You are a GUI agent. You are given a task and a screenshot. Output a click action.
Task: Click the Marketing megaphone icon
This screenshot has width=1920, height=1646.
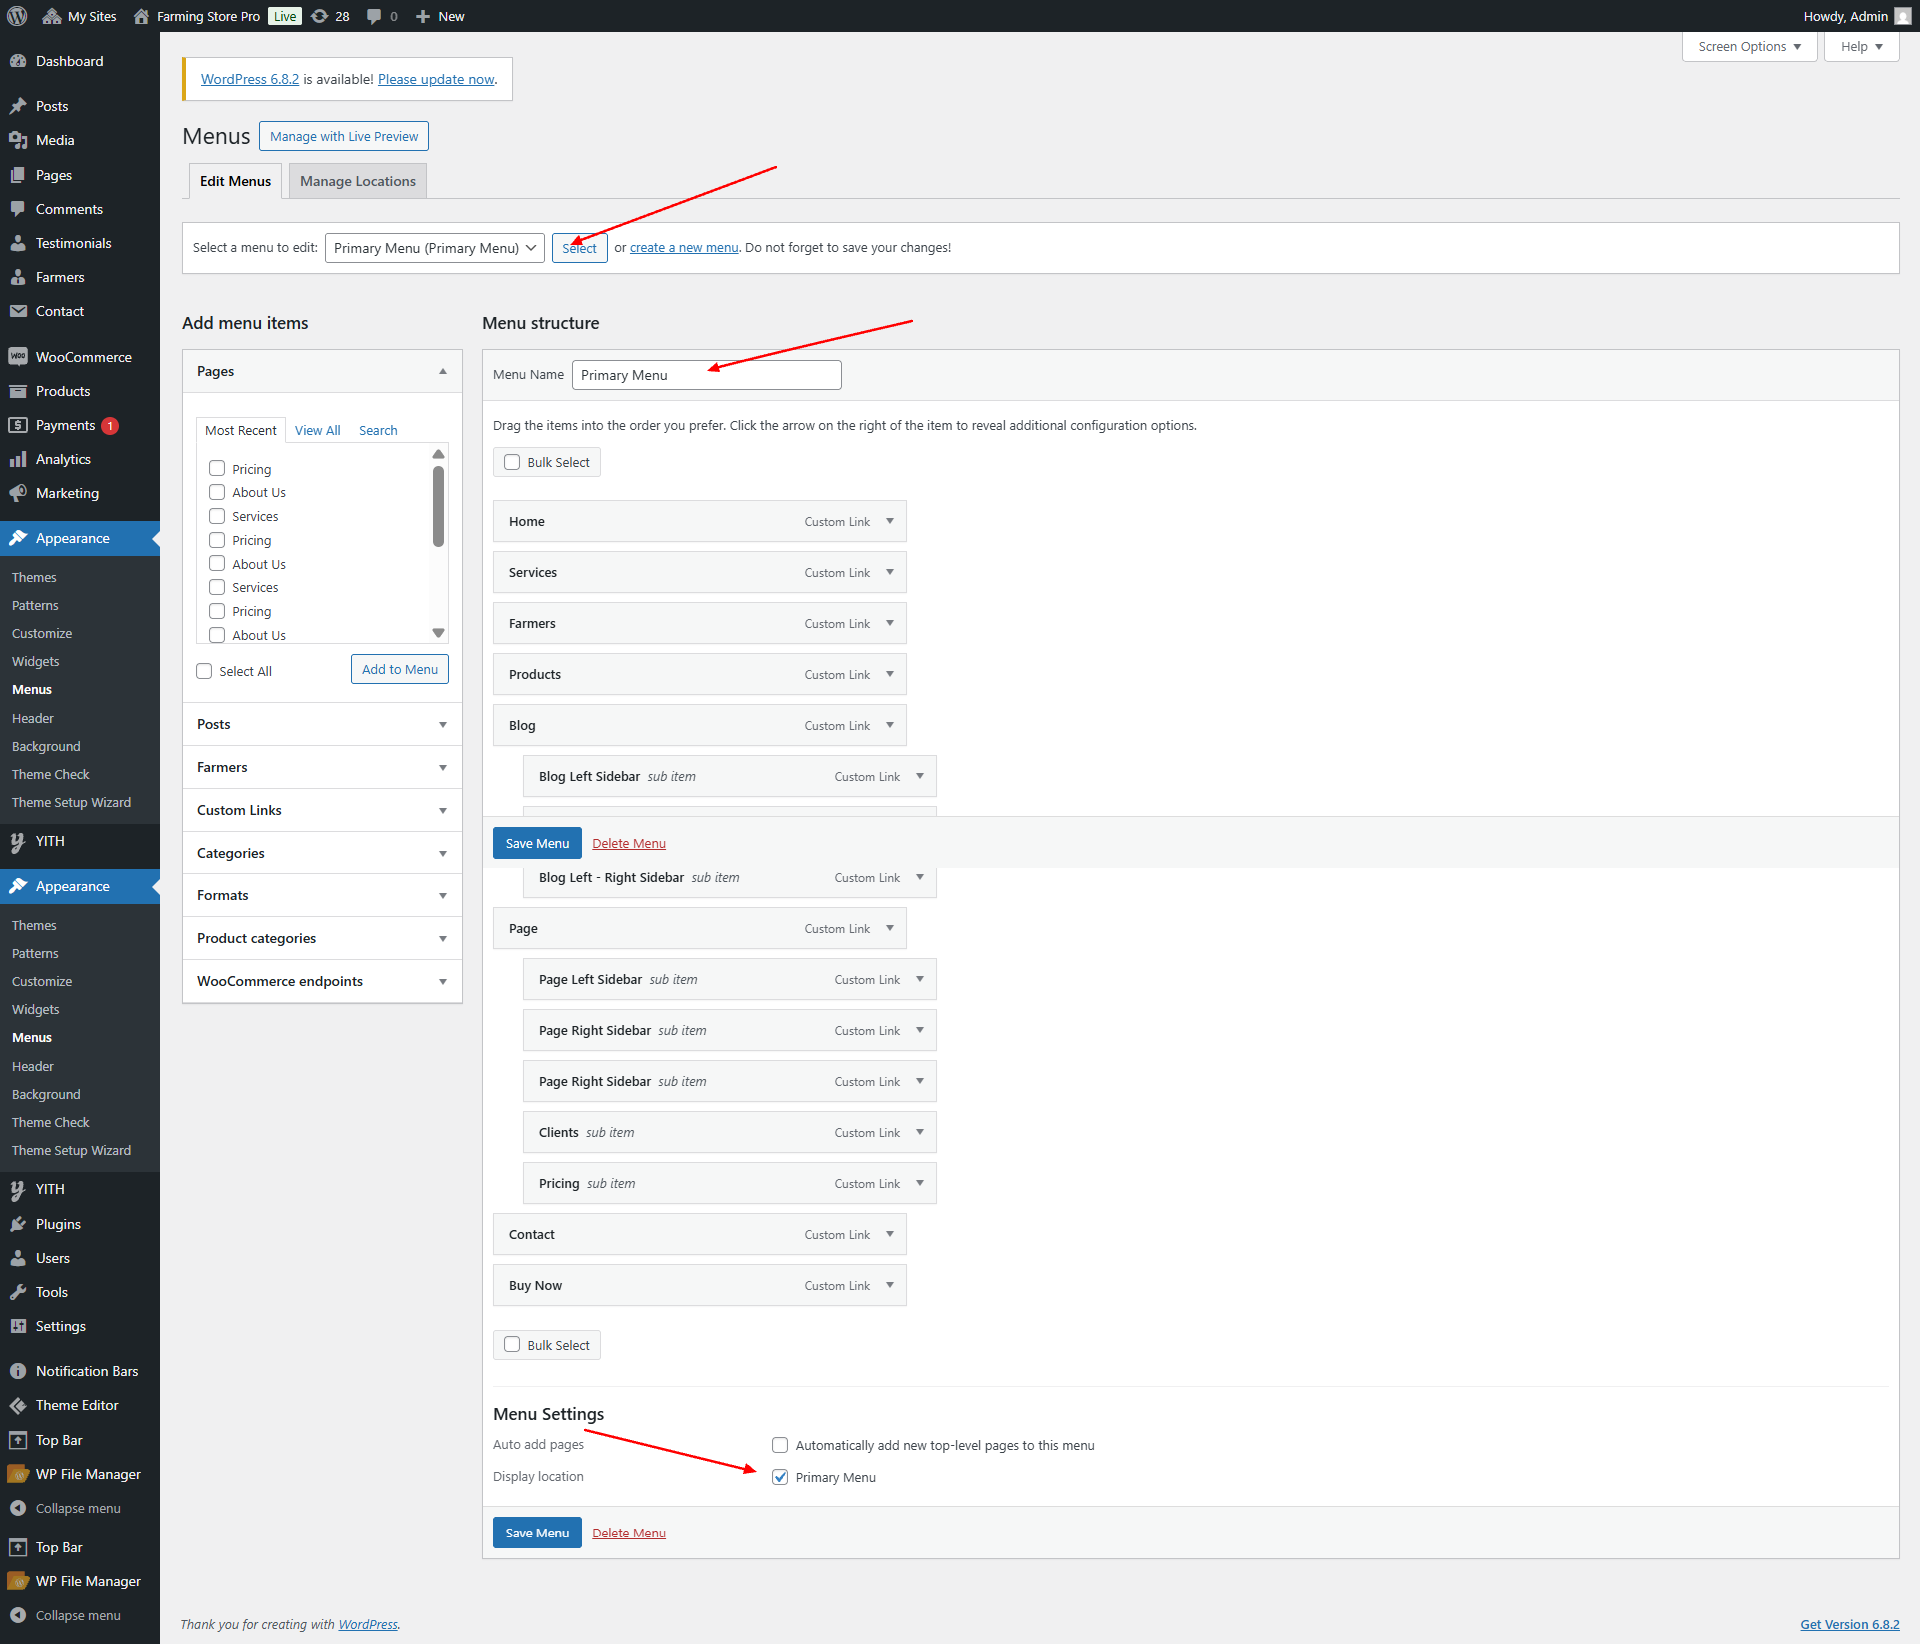pos(18,493)
